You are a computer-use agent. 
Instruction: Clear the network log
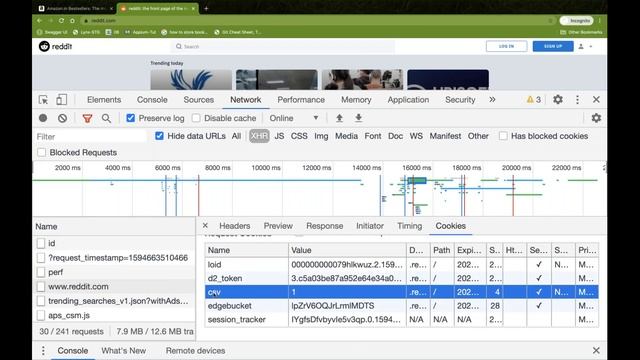point(62,118)
